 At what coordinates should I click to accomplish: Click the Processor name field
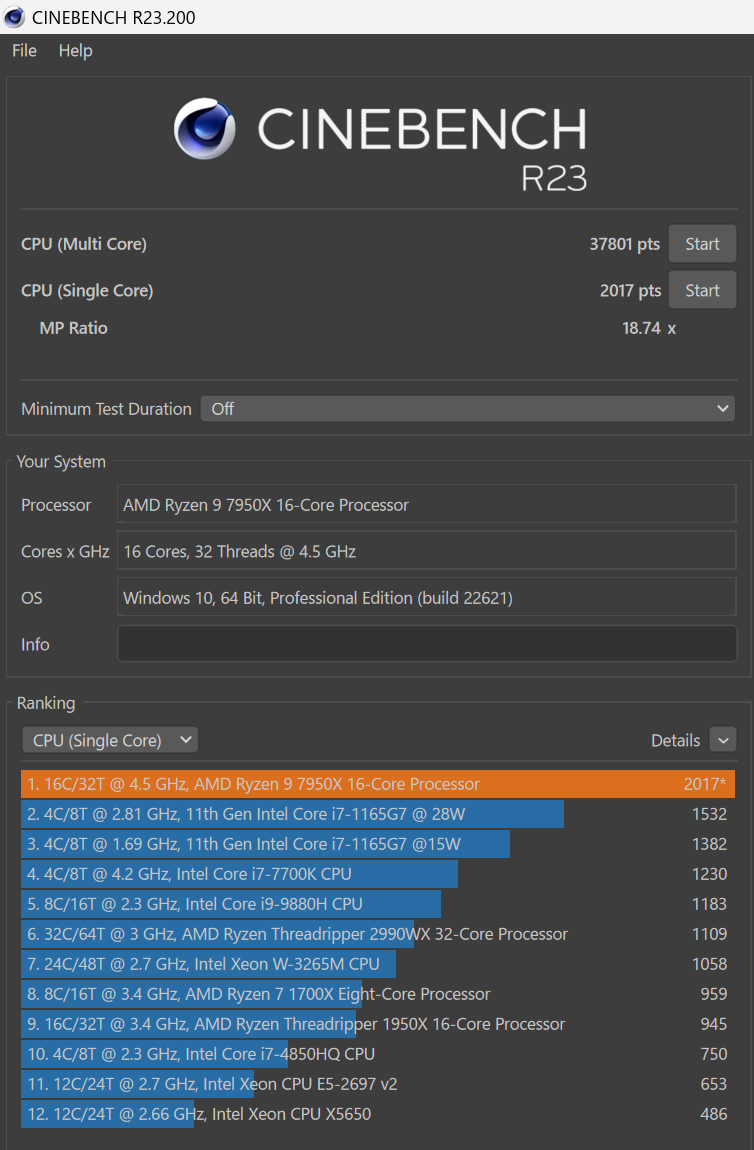pyautogui.click(x=427, y=504)
